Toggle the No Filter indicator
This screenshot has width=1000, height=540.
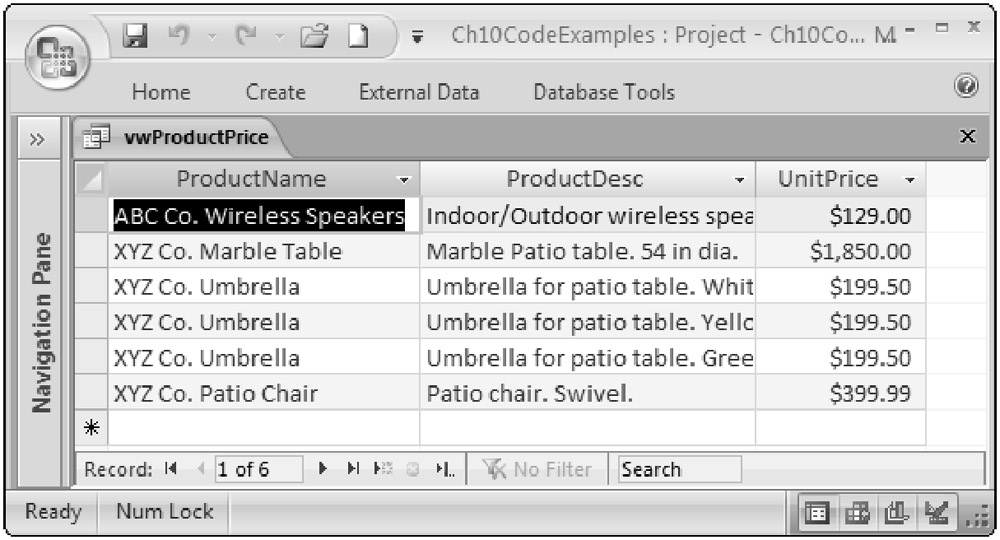click(536, 469)
